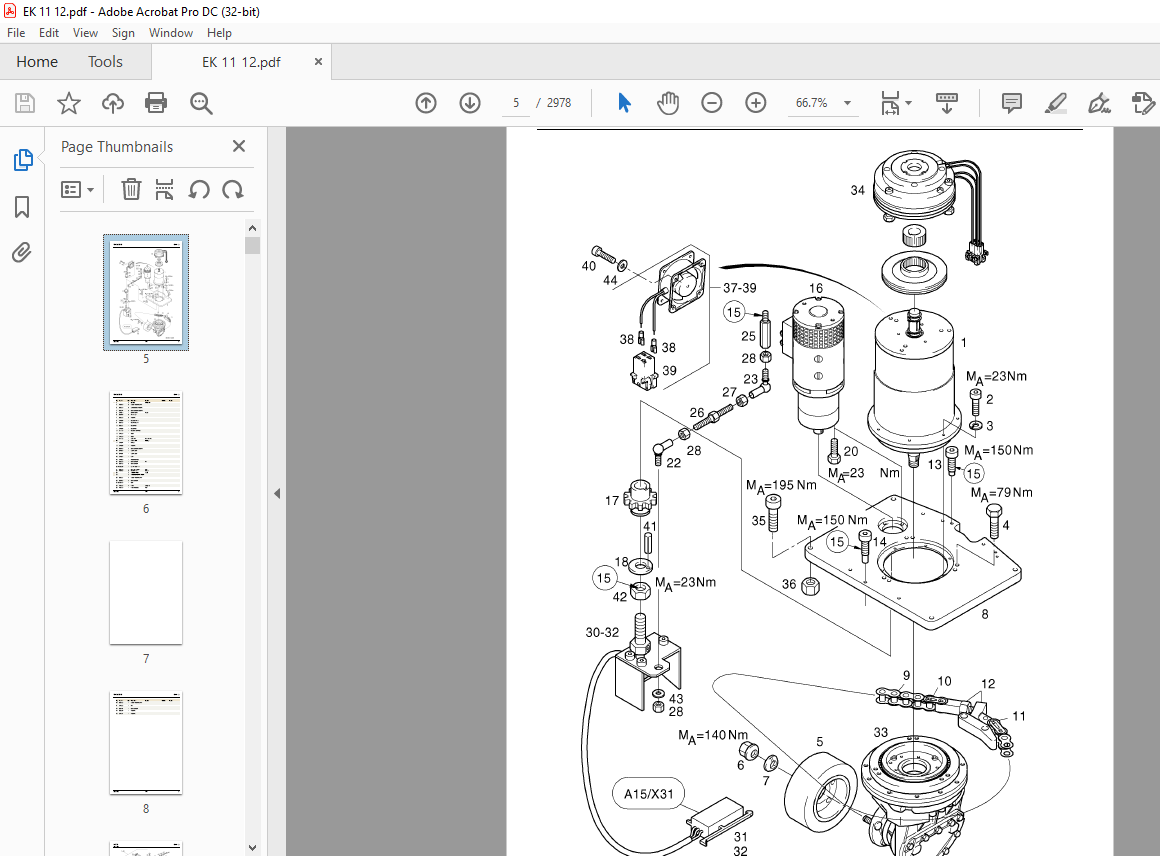Open the File menu
The image size is (1160, 856).
point(16,33)
